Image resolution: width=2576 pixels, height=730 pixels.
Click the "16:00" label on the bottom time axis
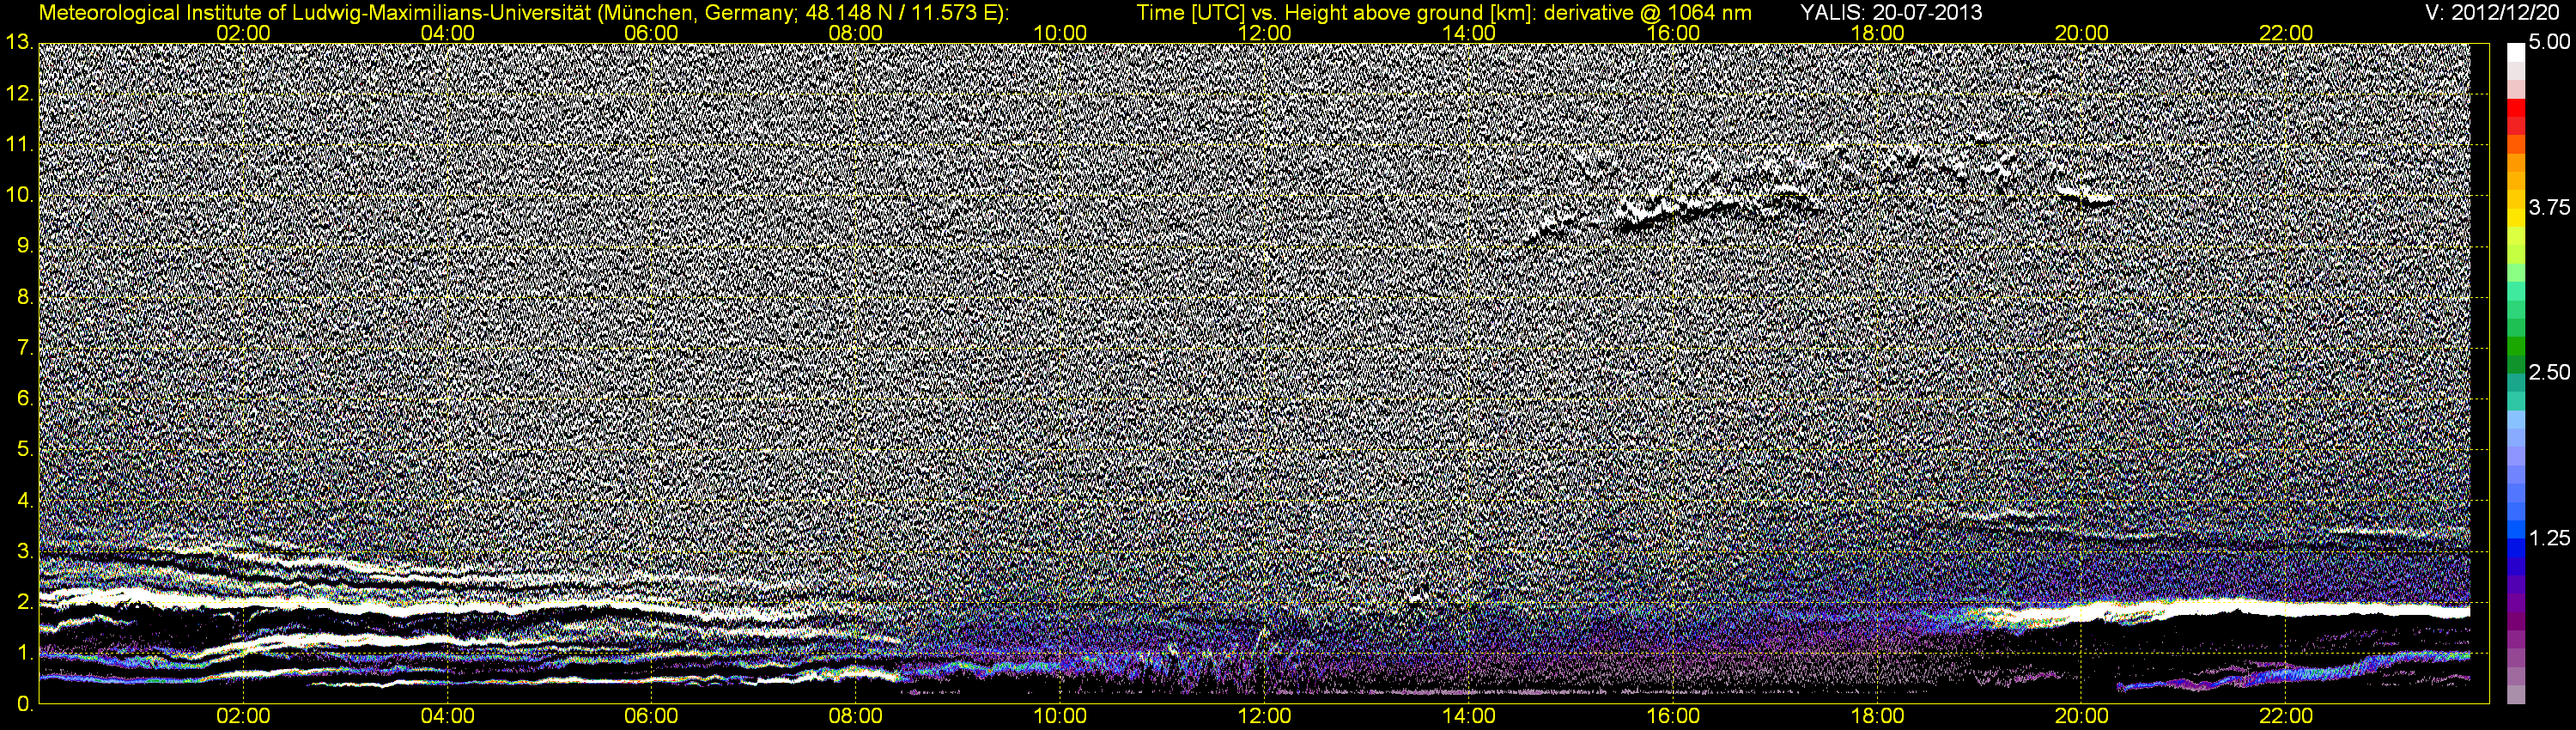(1673, 717)
